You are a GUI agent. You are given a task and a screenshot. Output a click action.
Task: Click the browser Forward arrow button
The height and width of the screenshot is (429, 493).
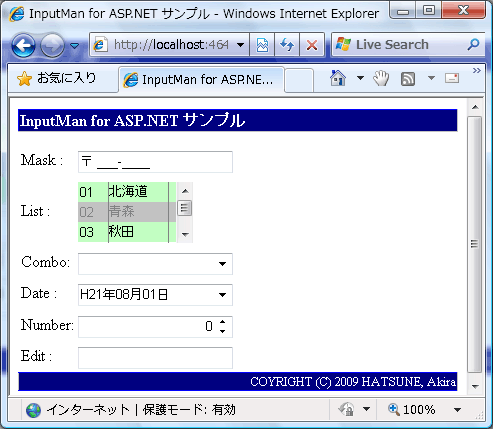point(52,45)
